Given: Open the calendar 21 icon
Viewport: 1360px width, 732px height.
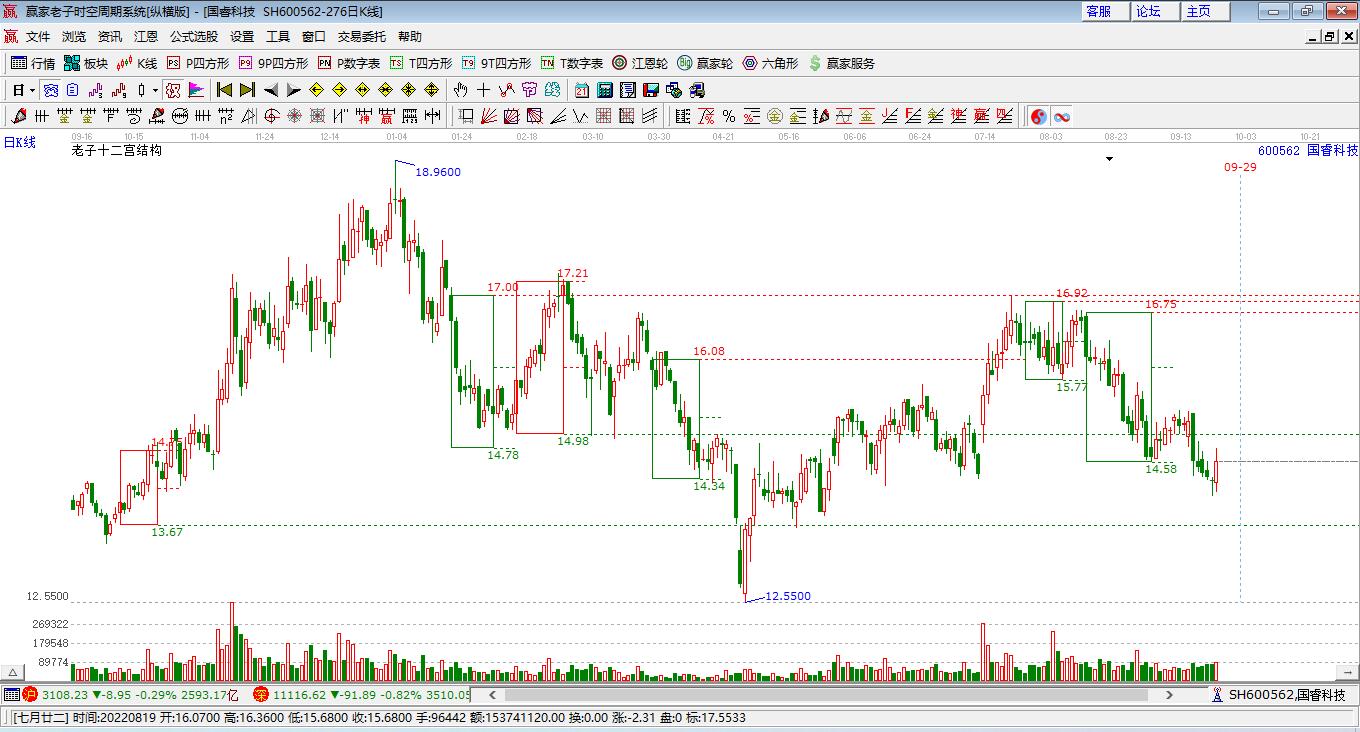Looking at the screenshot, I should coord(582,90).
